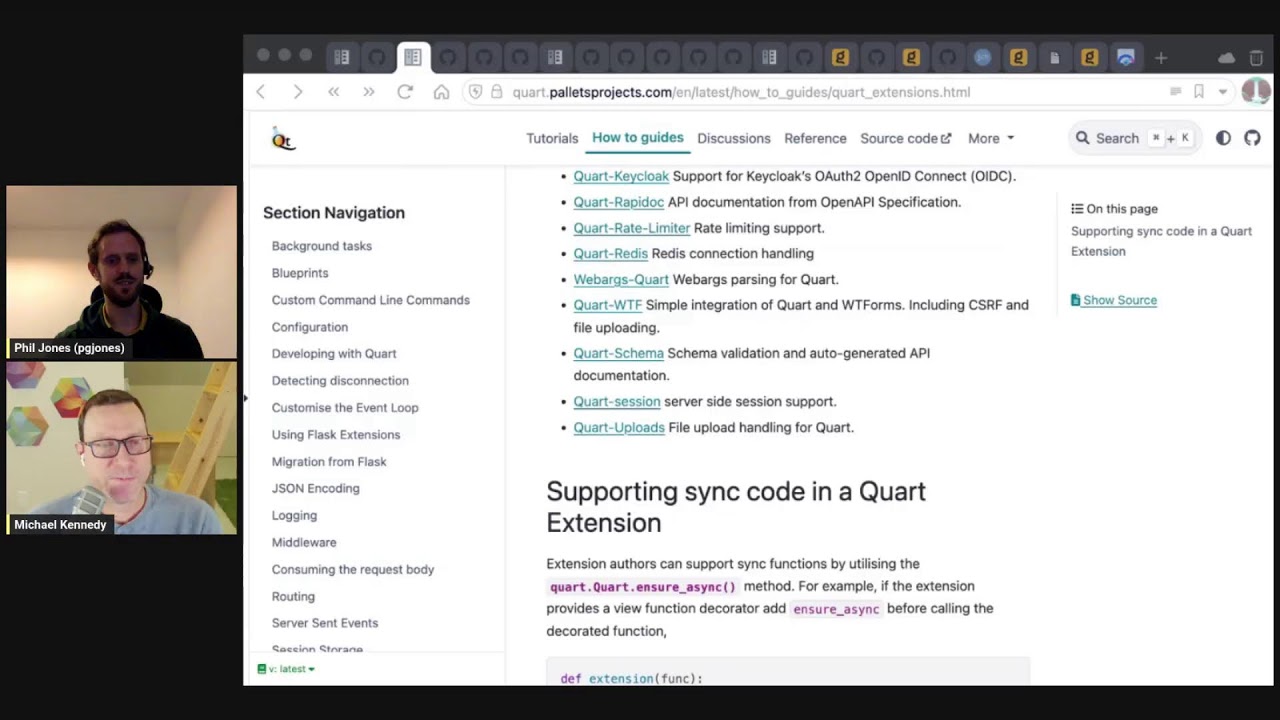Switch to the Reference section

(x=815, y=138)
